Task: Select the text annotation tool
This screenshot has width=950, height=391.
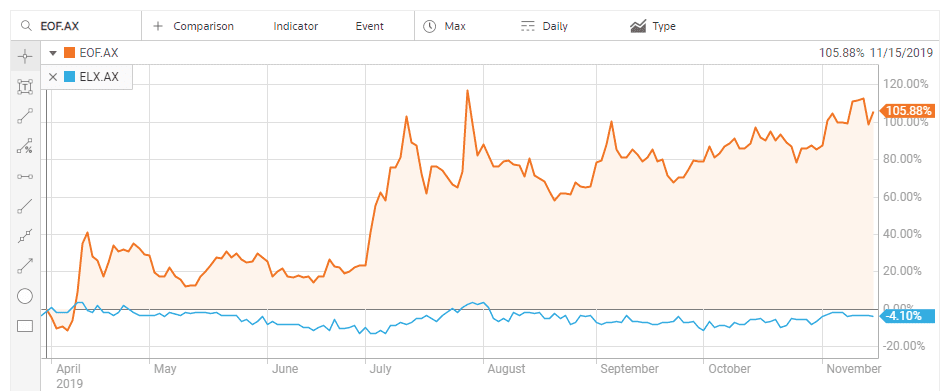Action: [24, 87]
